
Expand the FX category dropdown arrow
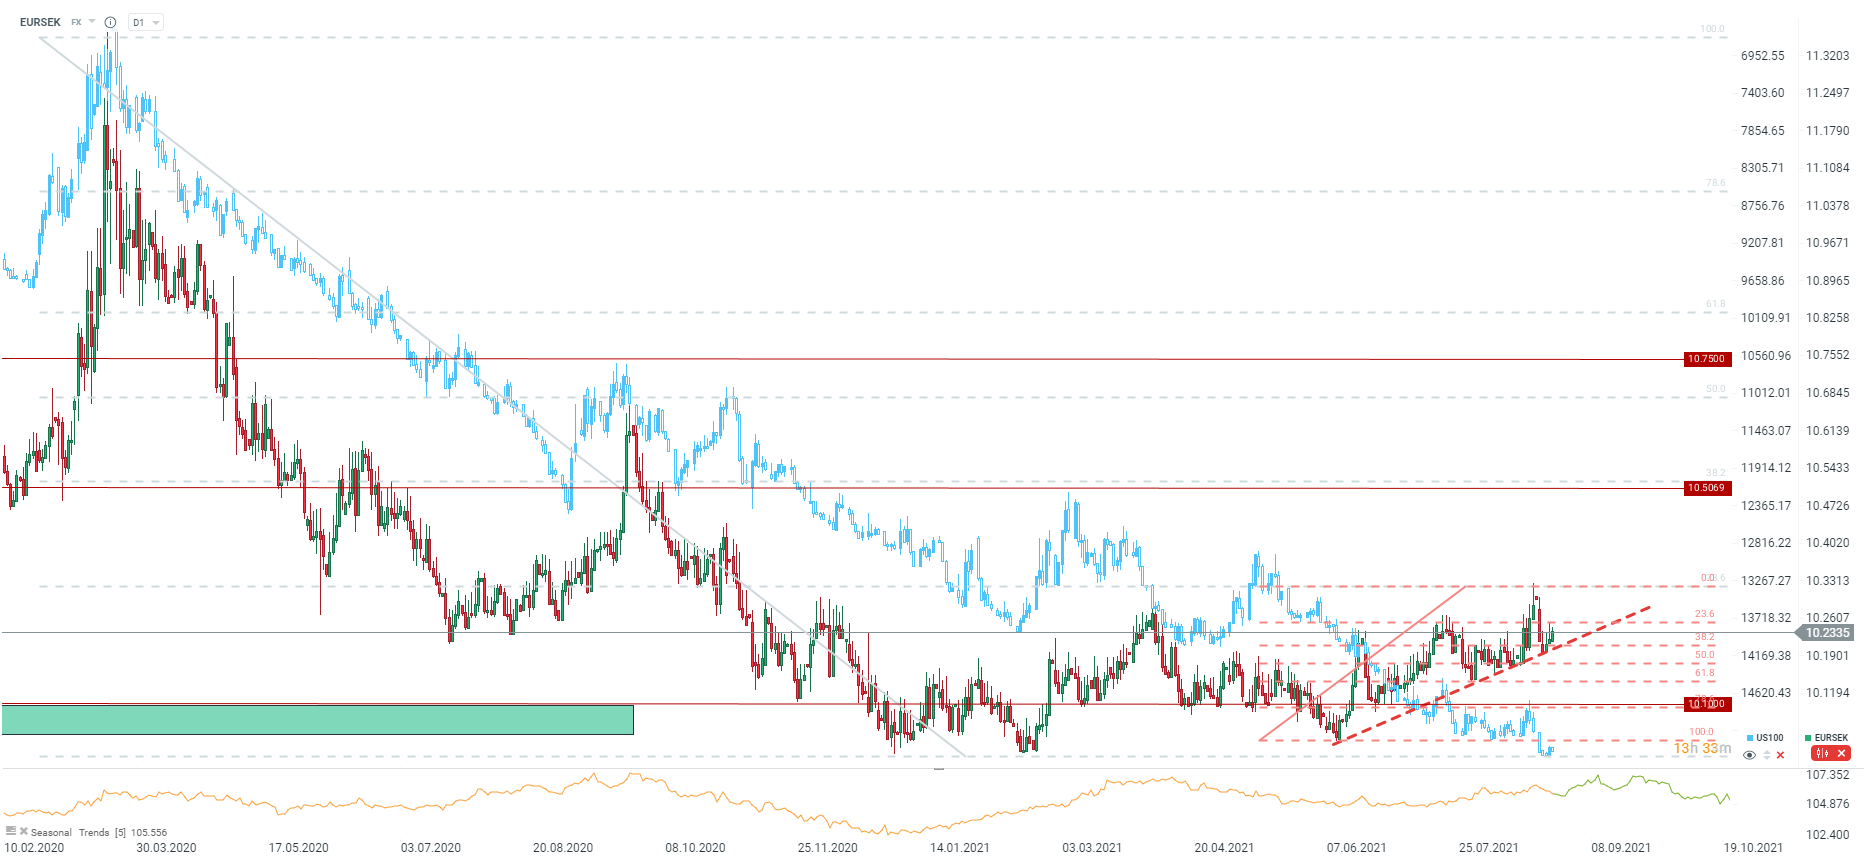tap(92, 21)
